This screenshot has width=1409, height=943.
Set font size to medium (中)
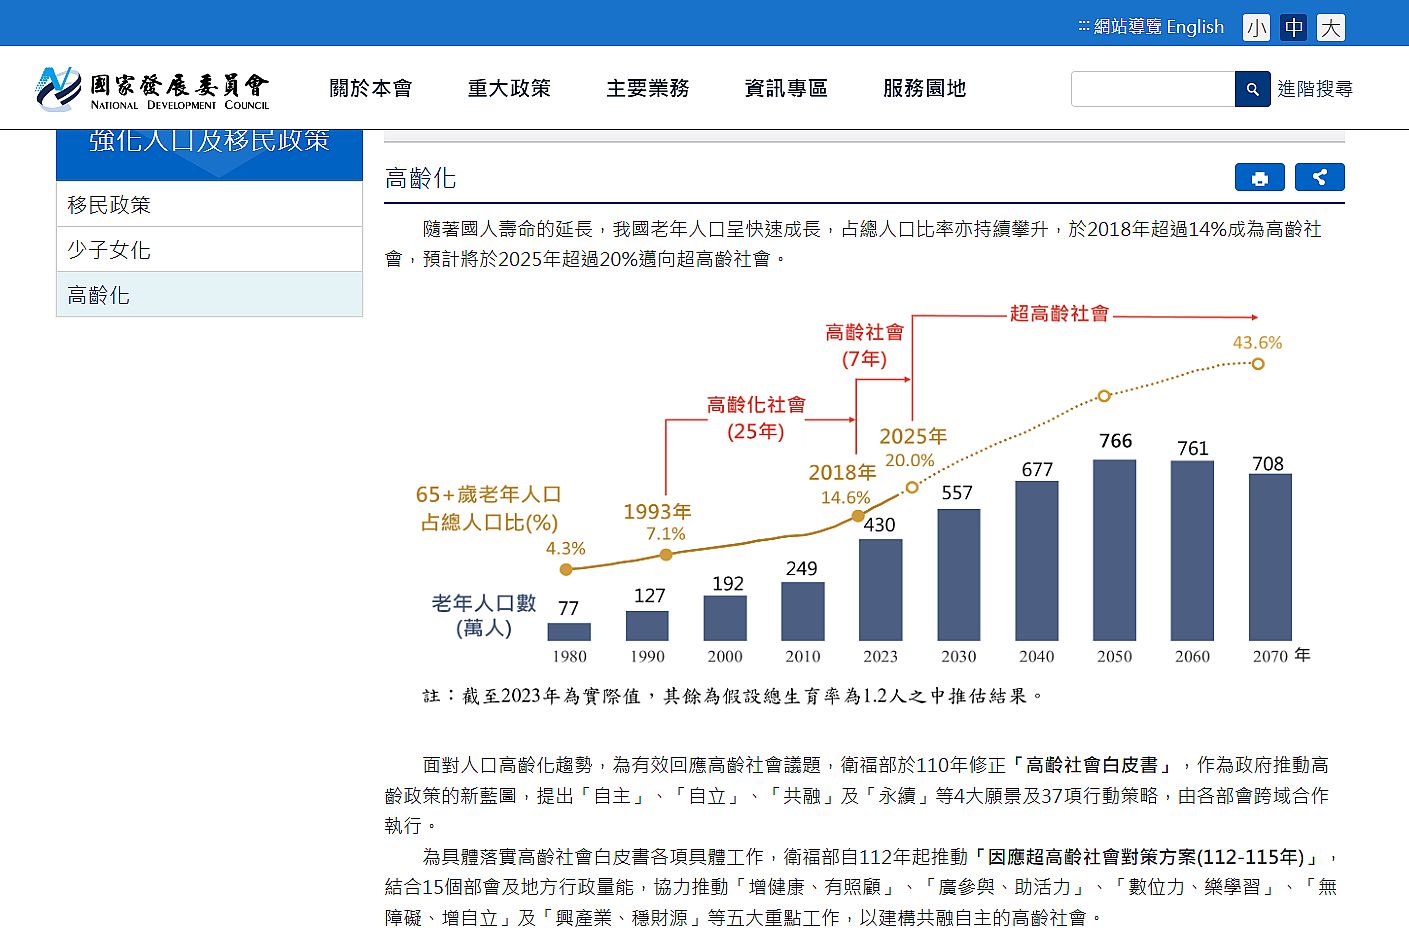1293,27
